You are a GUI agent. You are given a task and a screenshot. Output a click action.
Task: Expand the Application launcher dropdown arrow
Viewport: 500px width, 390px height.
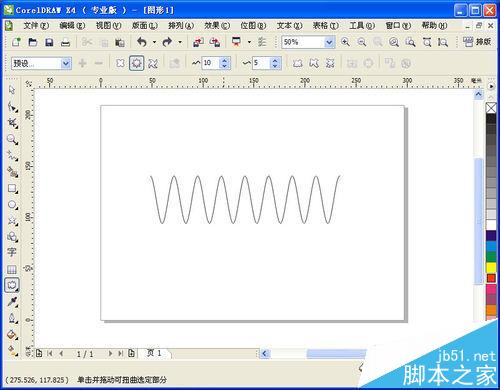pyautogui.click(x=249, y=42)
